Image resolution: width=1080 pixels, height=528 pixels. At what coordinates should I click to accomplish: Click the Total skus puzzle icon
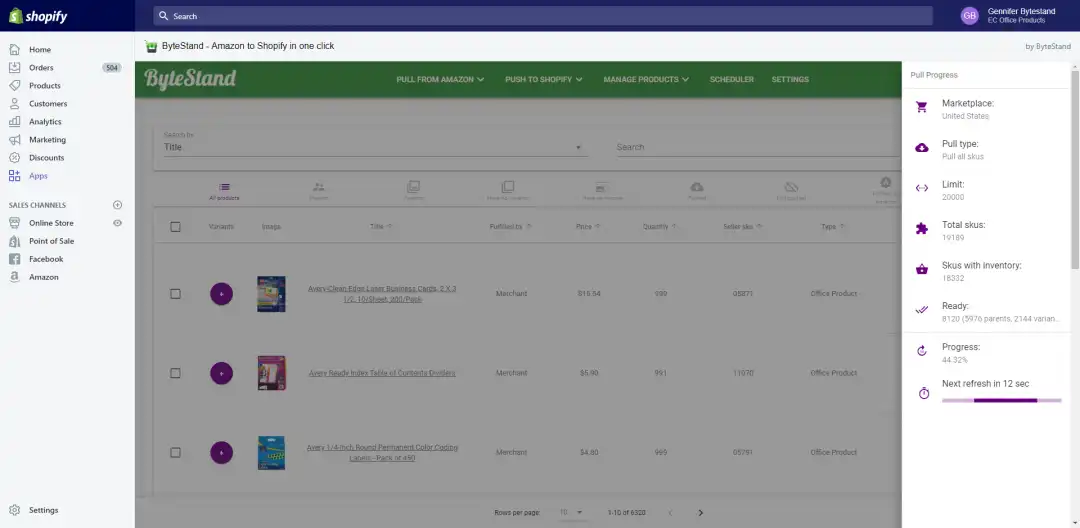click(x=922, y=229)
